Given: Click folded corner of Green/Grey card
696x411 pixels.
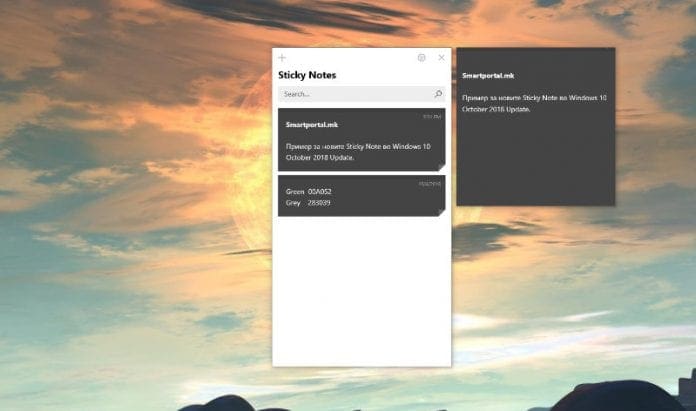Looking at the screenshot, I should click(x=440, y=212).
